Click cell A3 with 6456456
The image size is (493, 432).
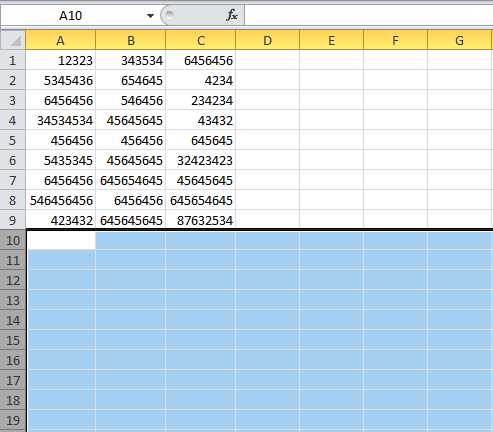(61, 100)
